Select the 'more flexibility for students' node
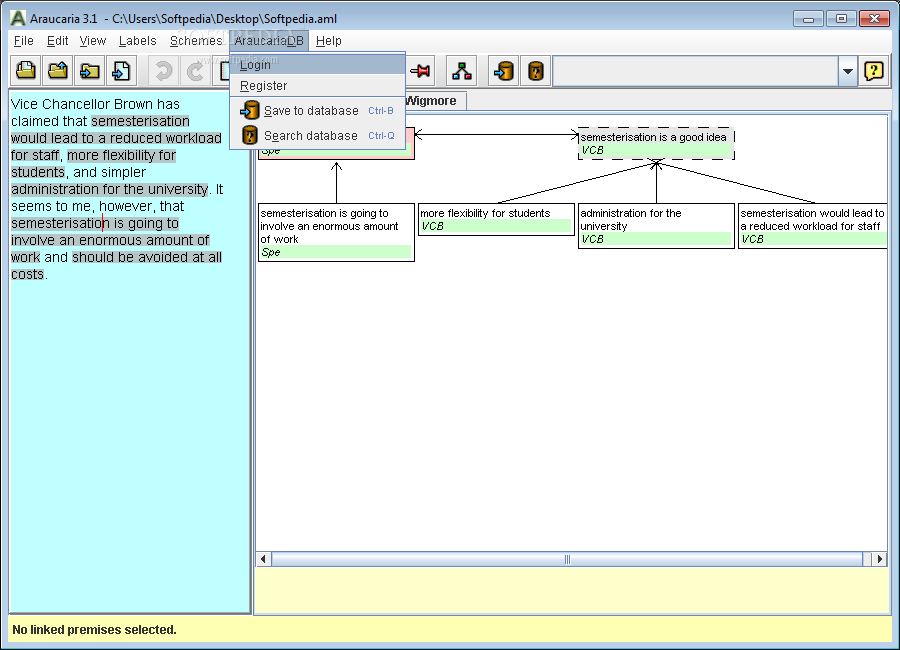900x650 pixels. 496,219
